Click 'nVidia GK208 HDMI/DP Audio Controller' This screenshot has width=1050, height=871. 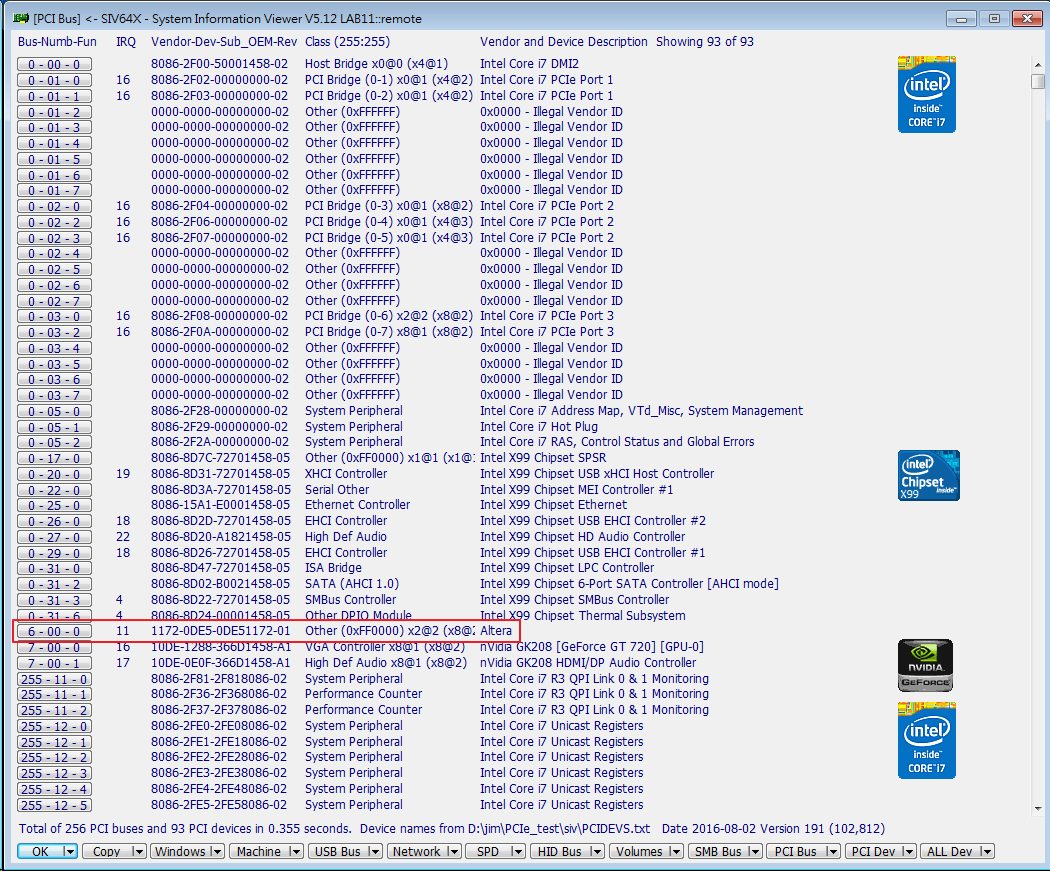click(x=588, y=663)
